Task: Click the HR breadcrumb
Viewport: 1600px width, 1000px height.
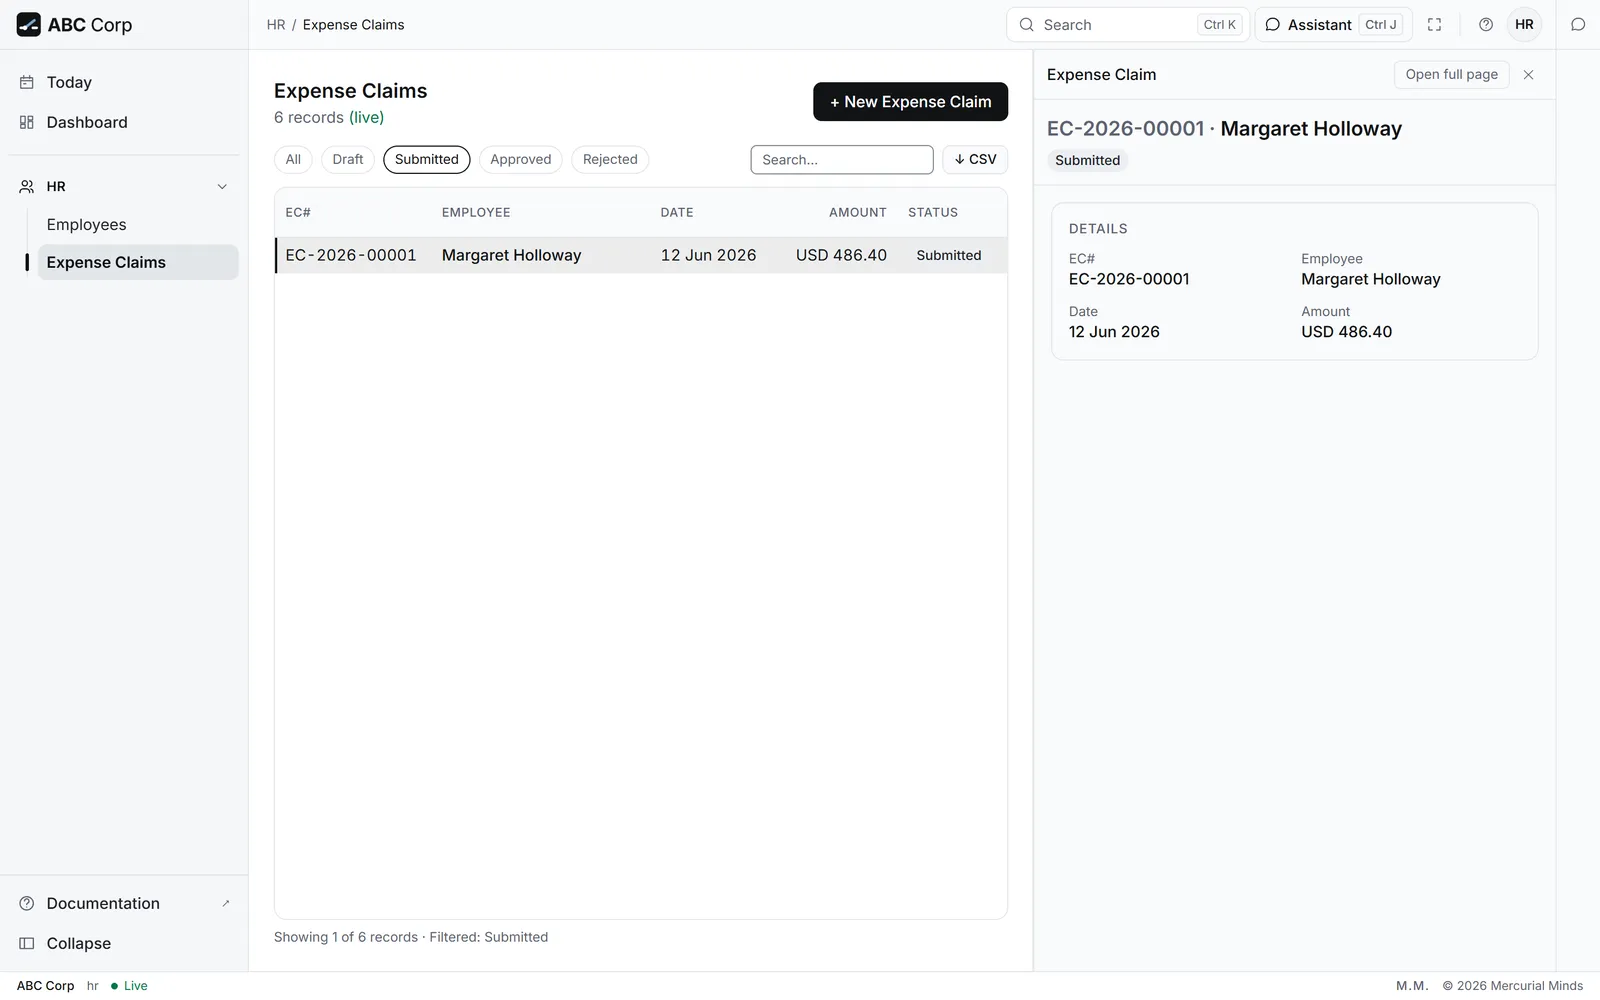Action: [x=276, y=25]
